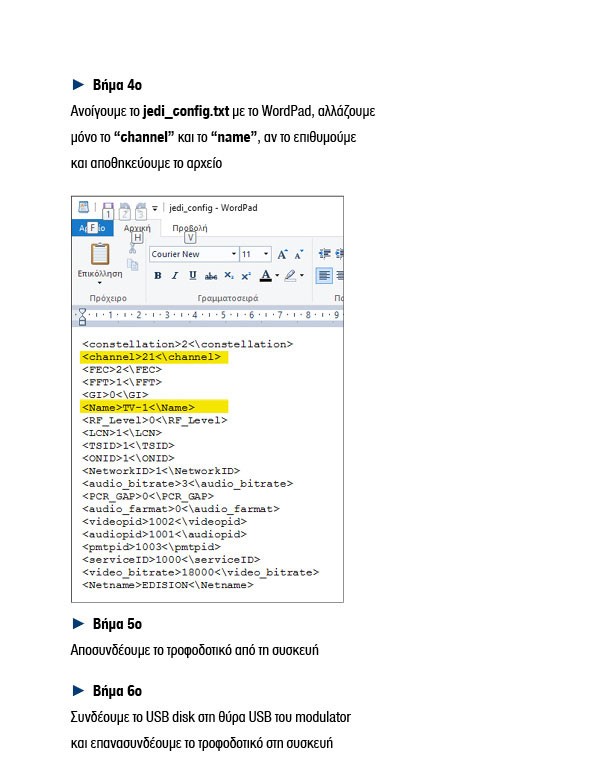The height and width of the screenshot is (775, 596).
Task: Expand the Customize Quick Access Toolbar arrow
Action: click(155, 208)
